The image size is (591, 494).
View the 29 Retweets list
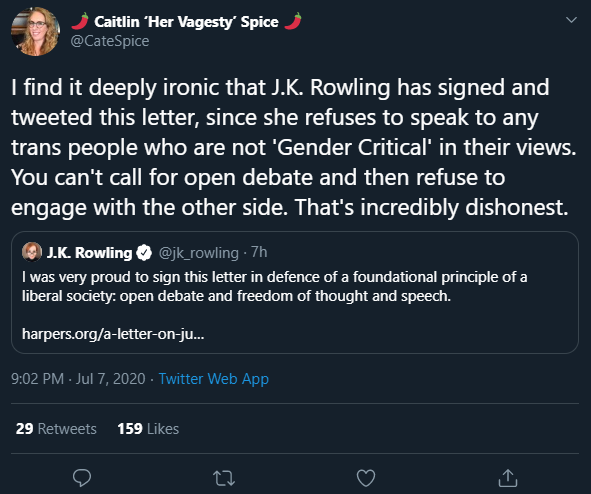coord(56,429)
